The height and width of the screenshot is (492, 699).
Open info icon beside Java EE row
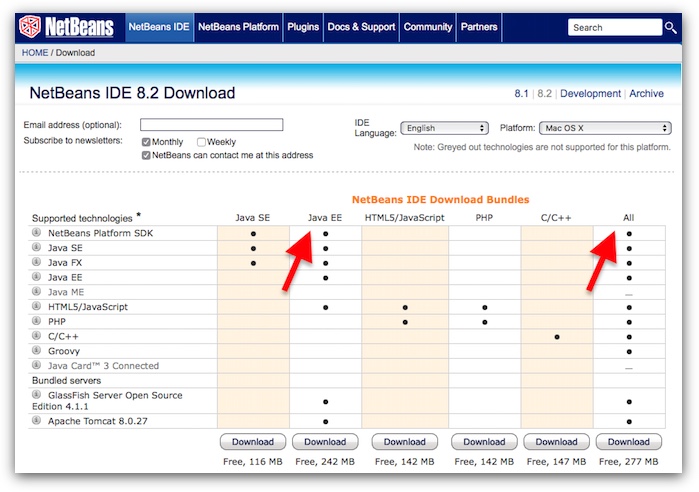click(37, 276)
